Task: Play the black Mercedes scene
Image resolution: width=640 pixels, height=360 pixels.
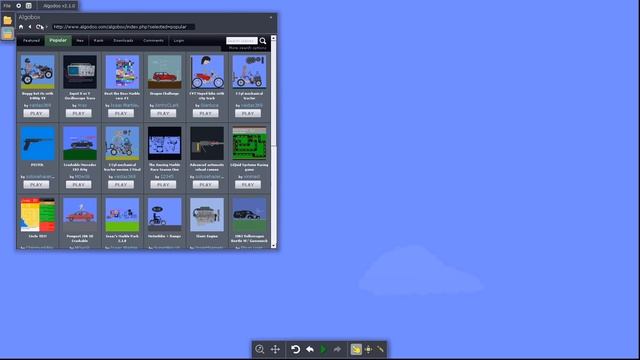Action: (79, 185)
